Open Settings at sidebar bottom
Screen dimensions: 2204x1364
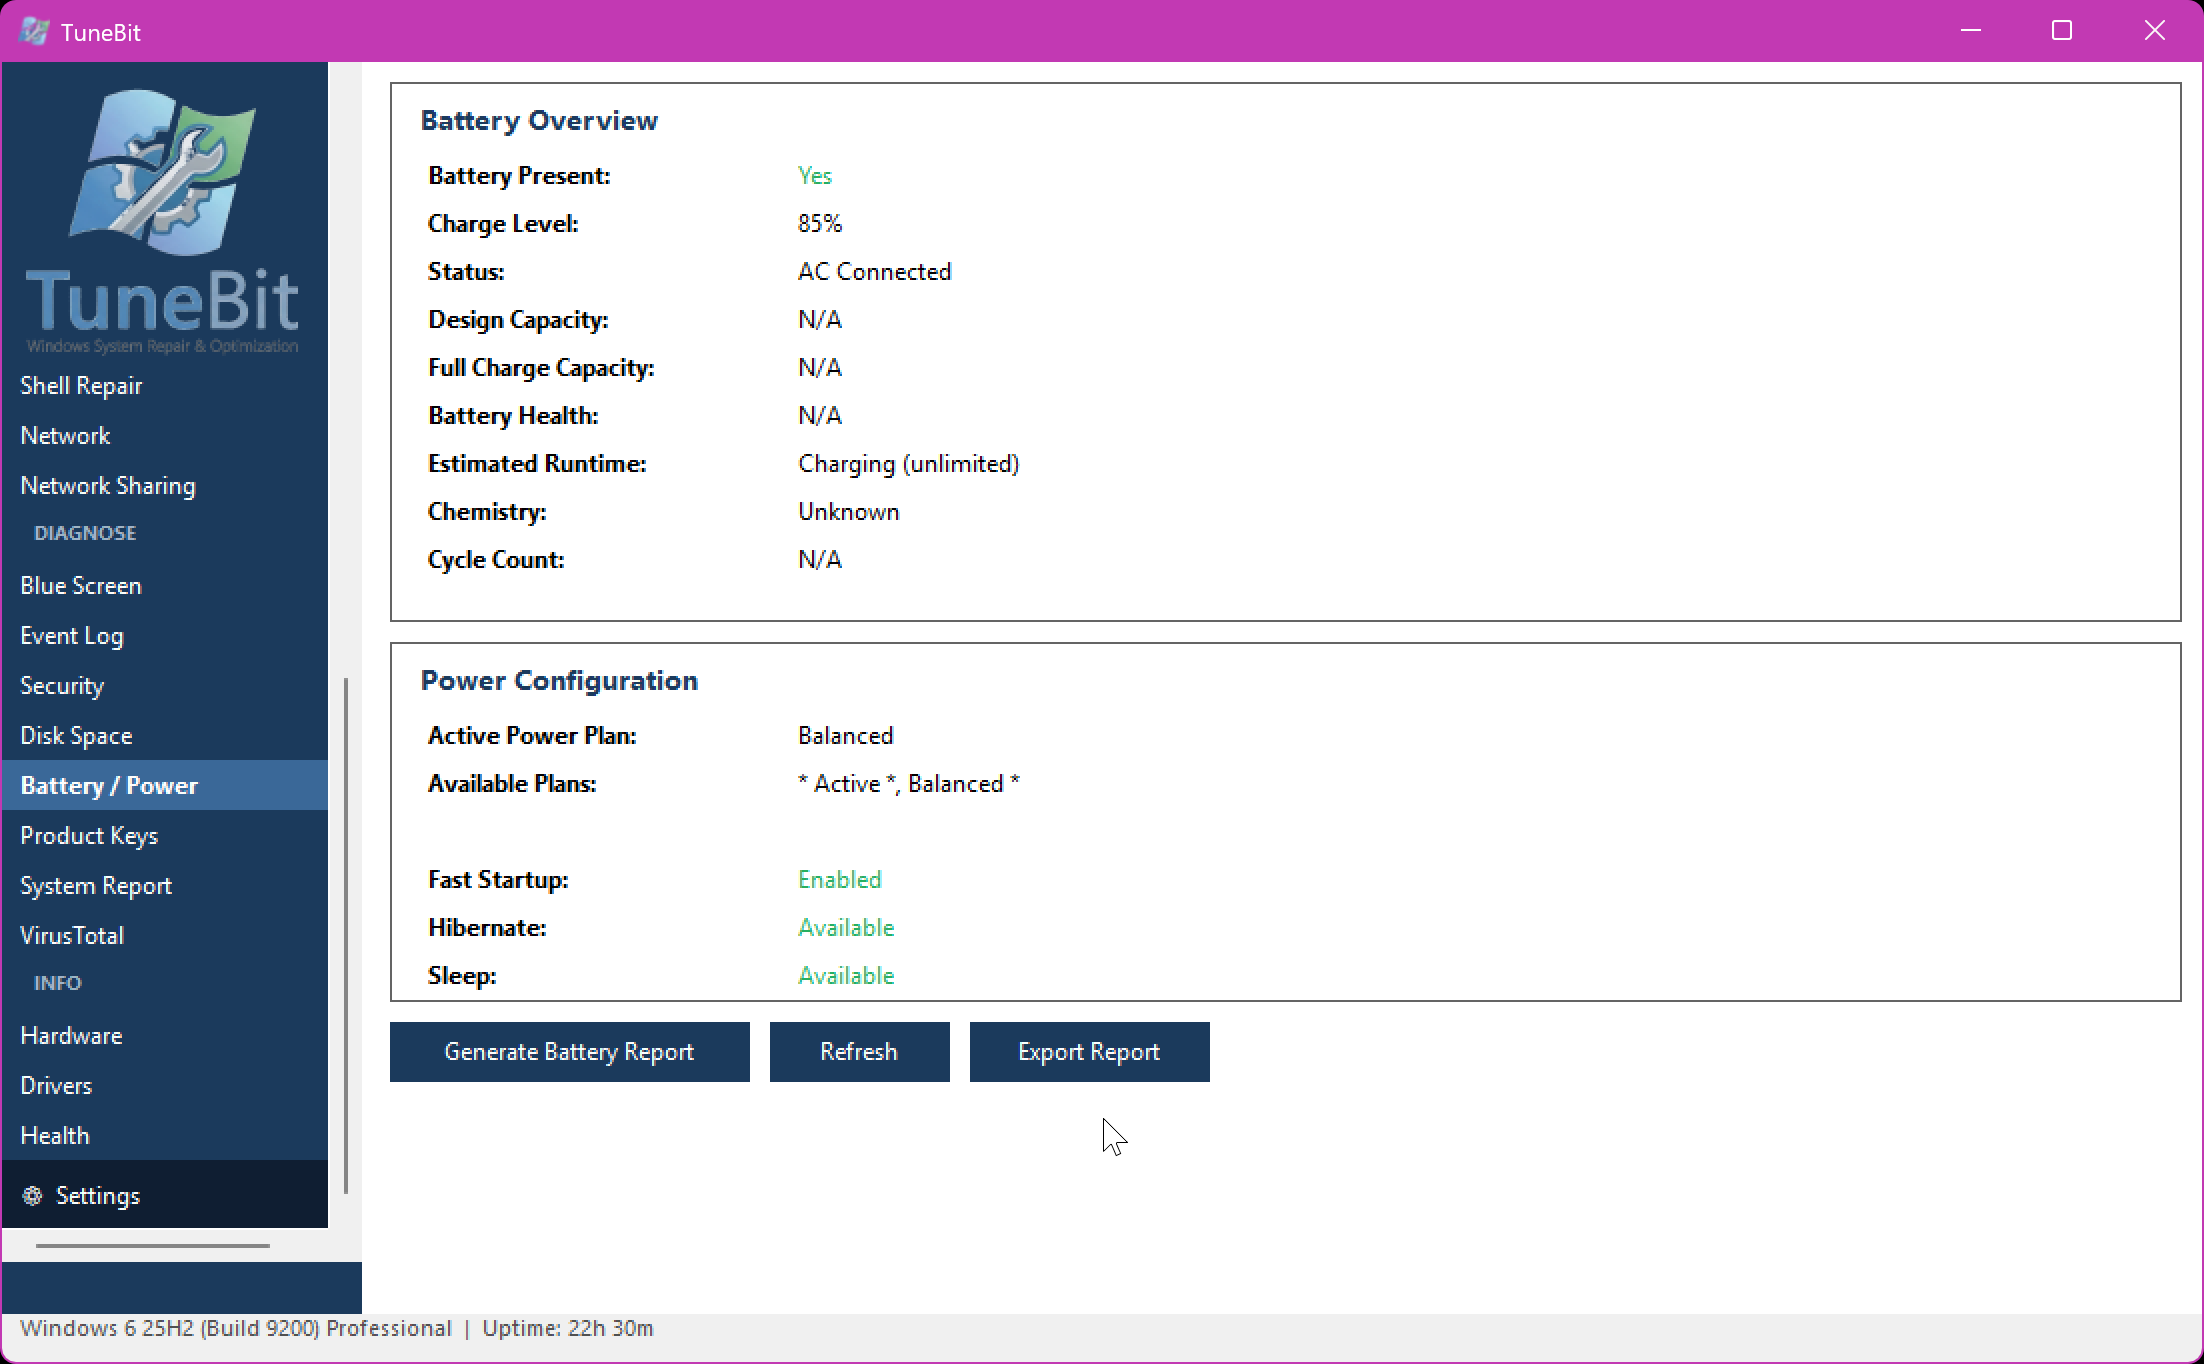coord(164,1194)
